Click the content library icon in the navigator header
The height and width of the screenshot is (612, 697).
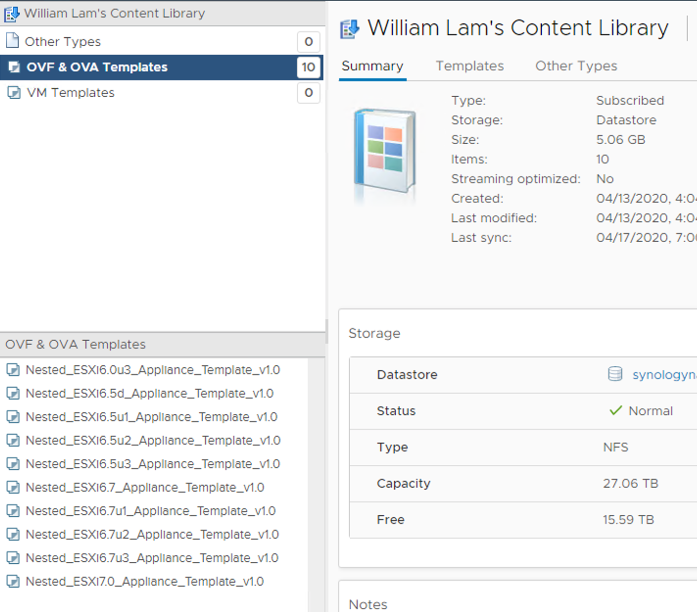tap(12, 14)
